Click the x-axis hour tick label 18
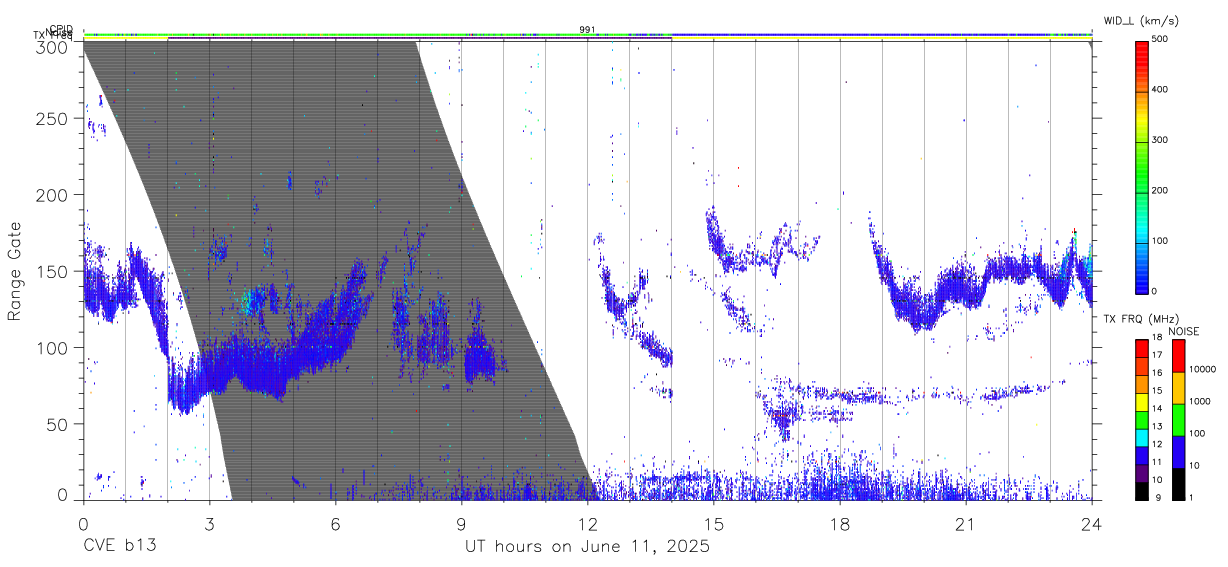 [839, 523]
